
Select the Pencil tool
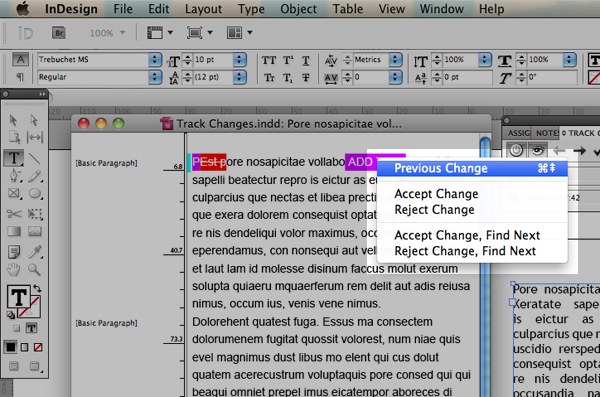(35, 176)
